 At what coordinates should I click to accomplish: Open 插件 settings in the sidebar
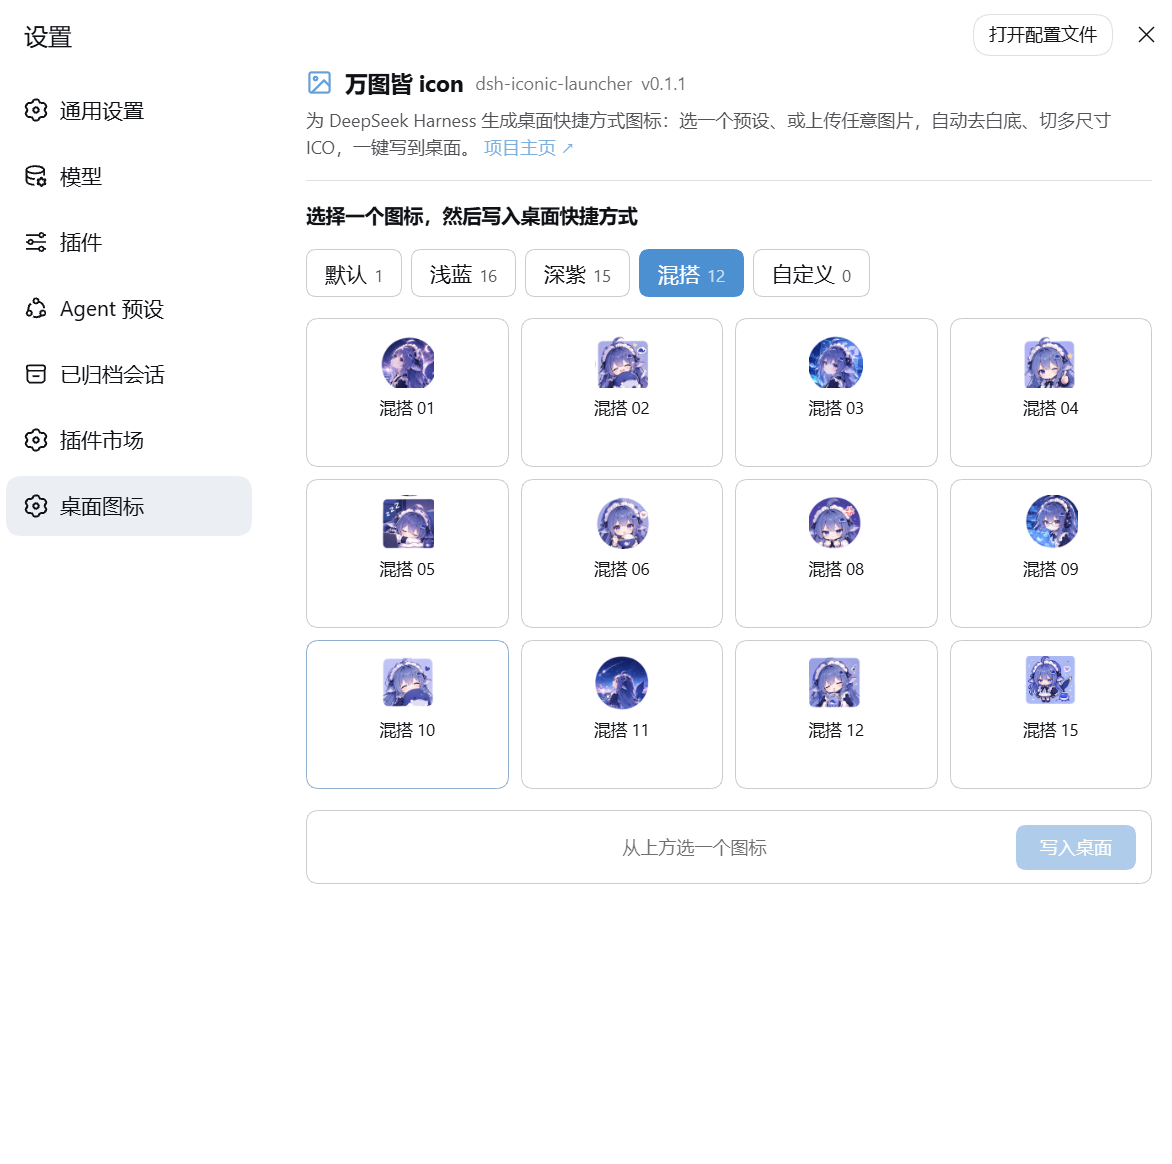(129, 242)
